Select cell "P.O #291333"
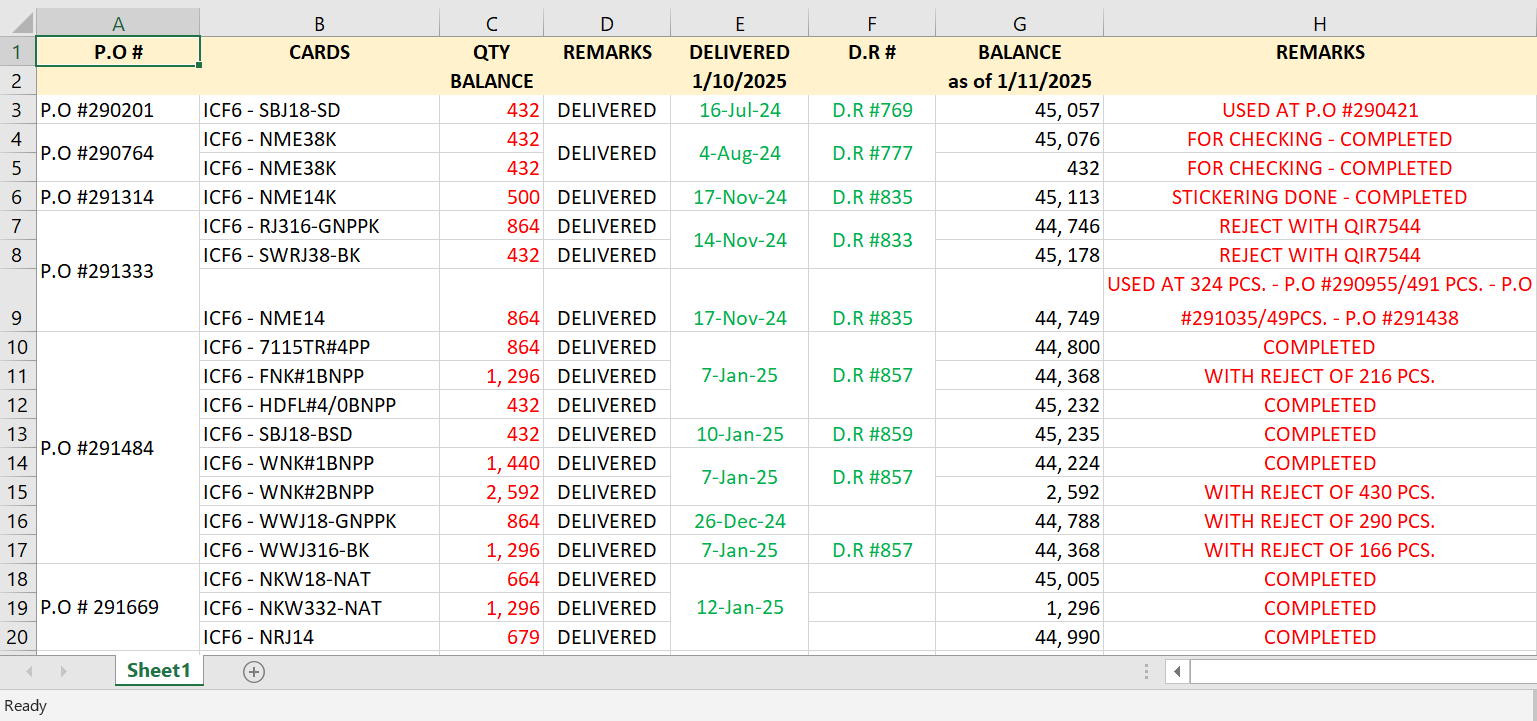 pyautogui.click(x=118, y=271)
